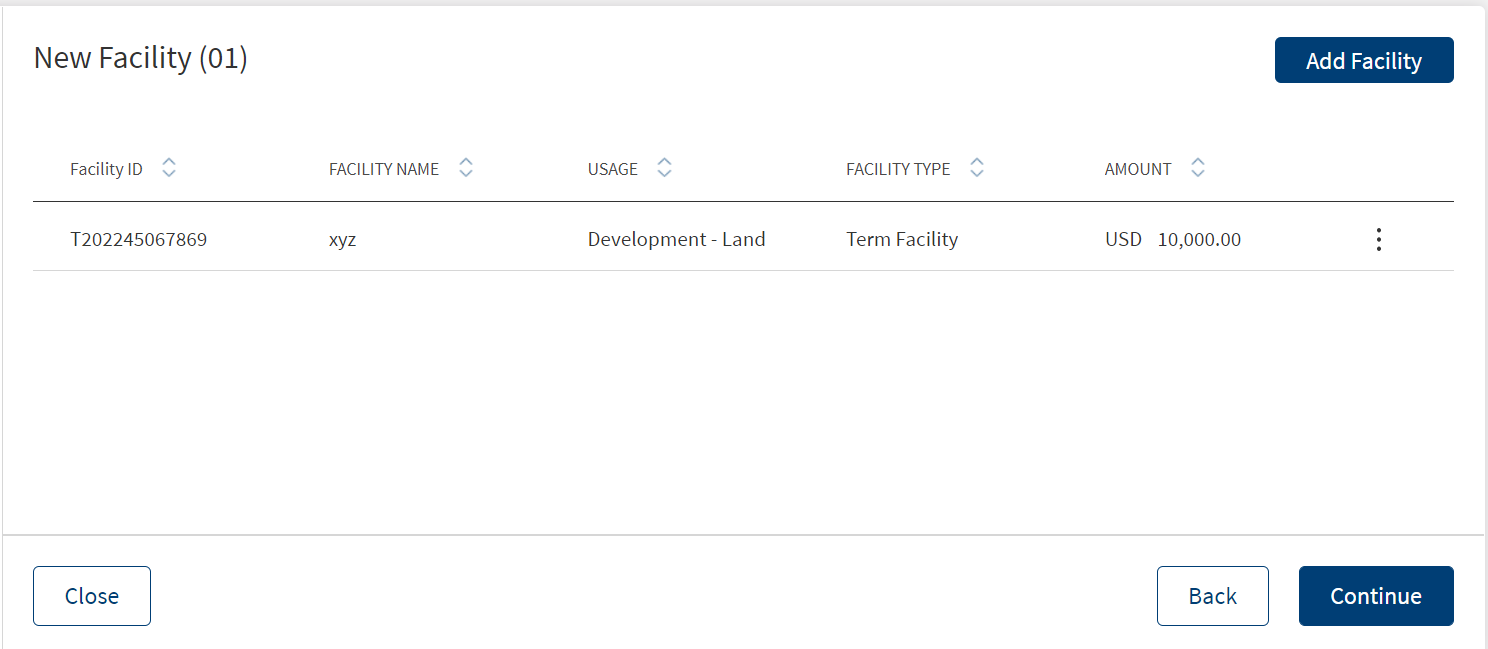Go back with the Back button

point(1213,596)
